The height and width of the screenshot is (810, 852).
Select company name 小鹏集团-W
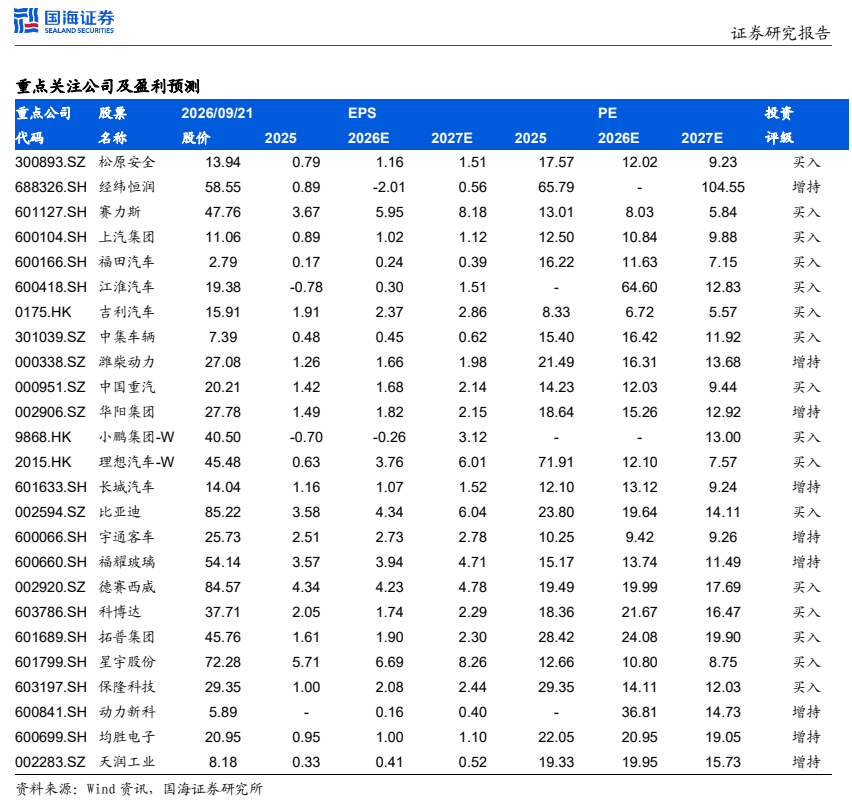(x=136, y=437)
